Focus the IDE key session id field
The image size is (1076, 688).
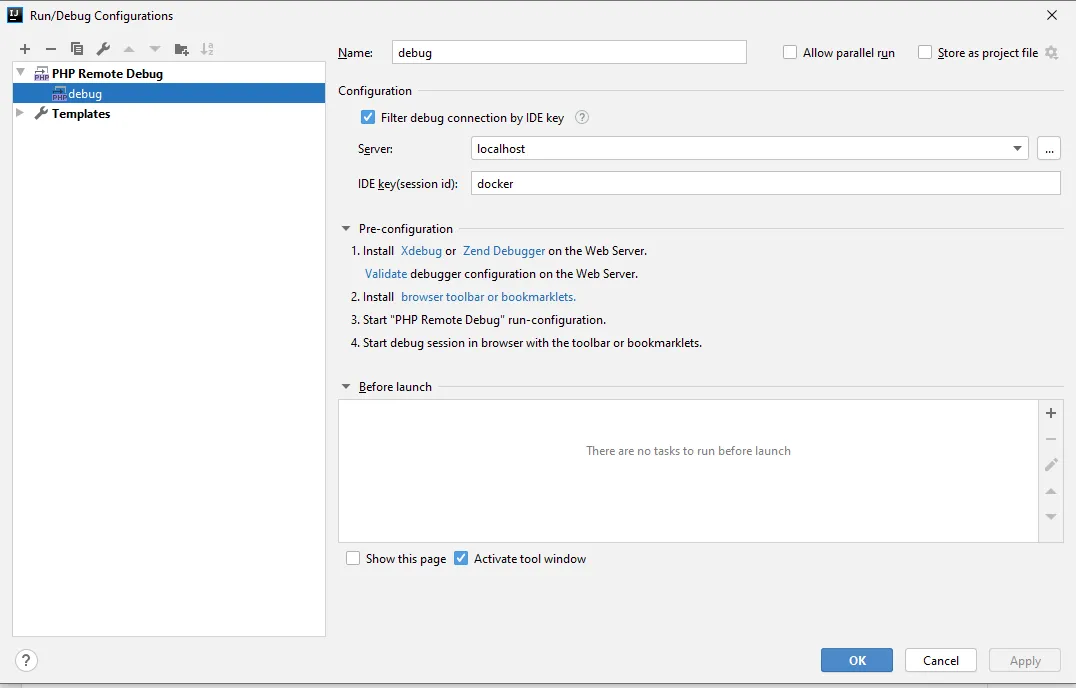(x=765, y=183)
